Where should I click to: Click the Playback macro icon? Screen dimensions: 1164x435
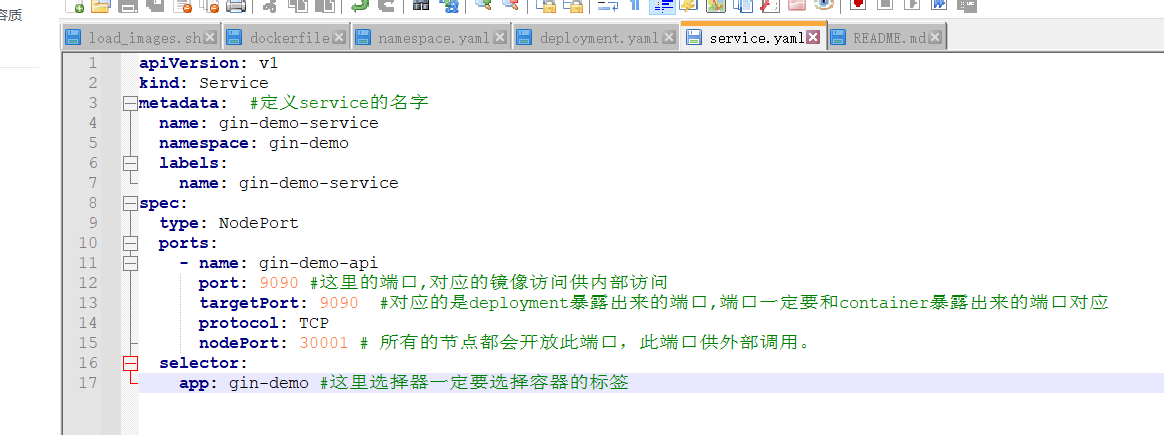(912, 6)
